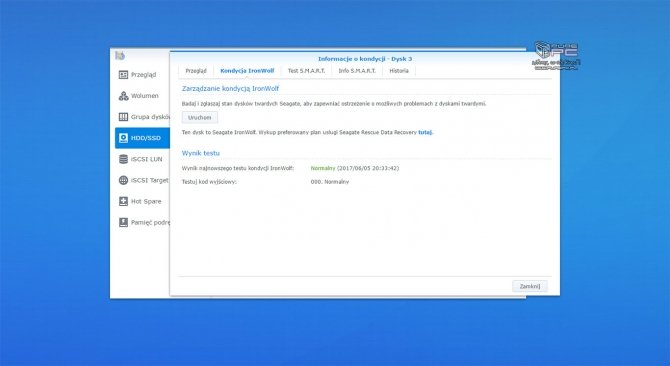670x366 pixels.
Task: Click the Zarządzanie kondycją IronWolf heading
Action: click(x=230, y=89)
